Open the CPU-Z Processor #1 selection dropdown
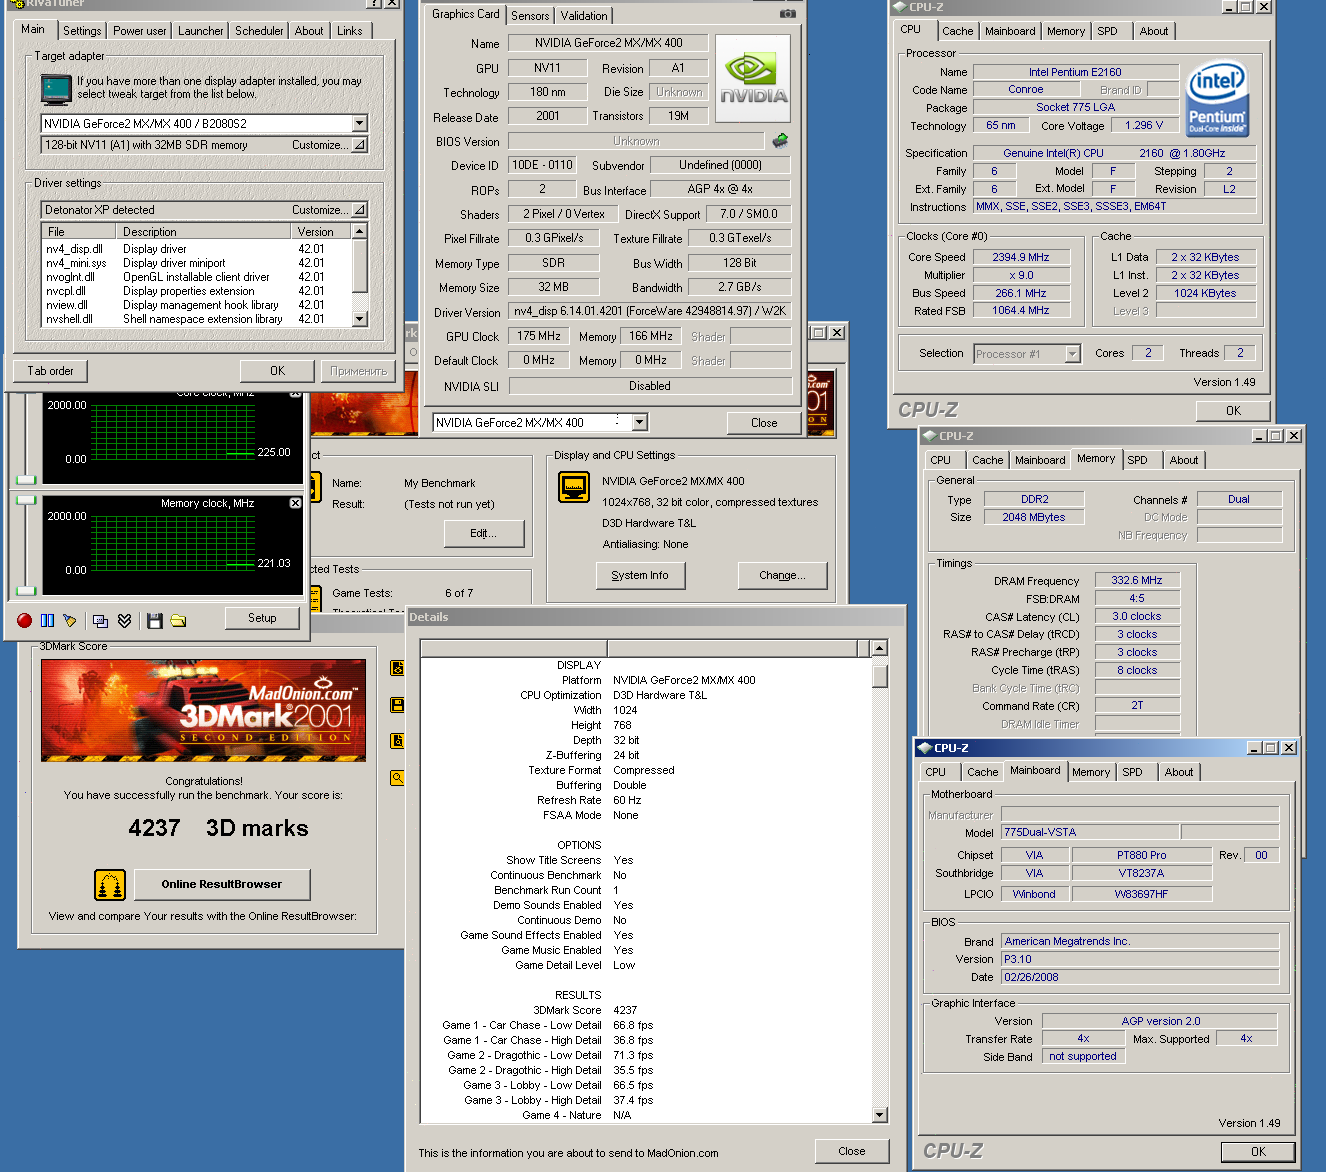 tap(1072, 354)
